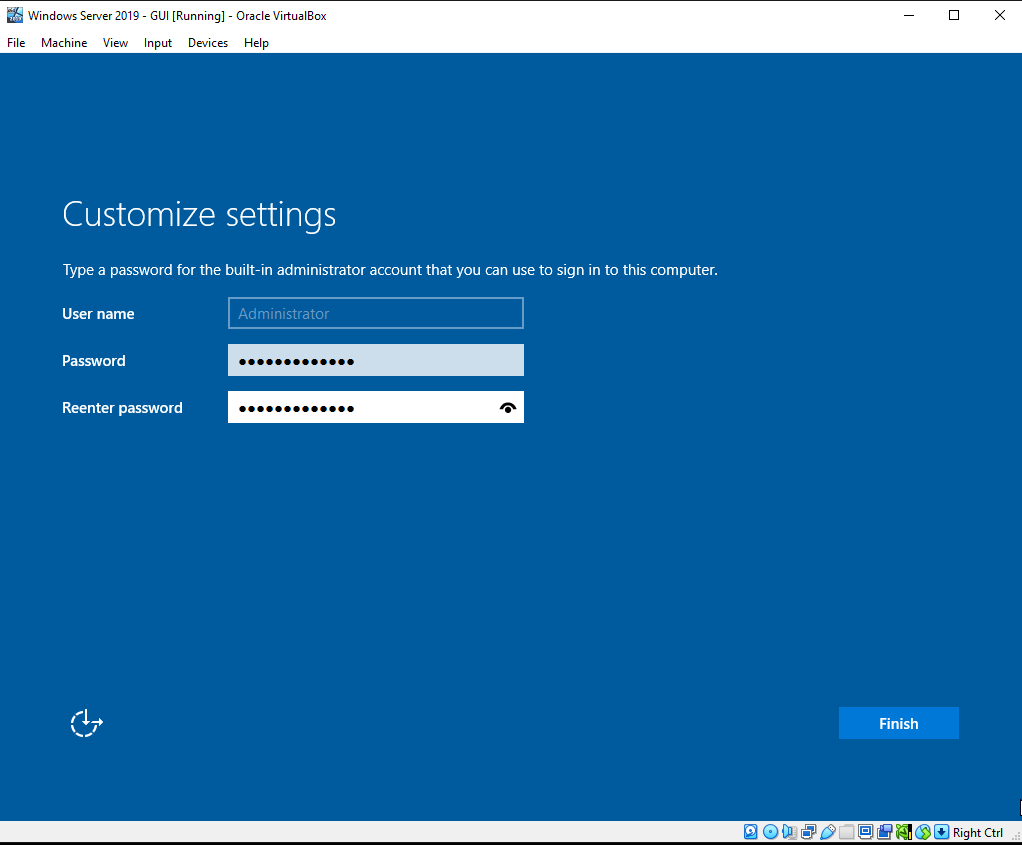Open the Input menu
Image resolution: width=1022 pixels, height=845 pixels.
(158, 42)
